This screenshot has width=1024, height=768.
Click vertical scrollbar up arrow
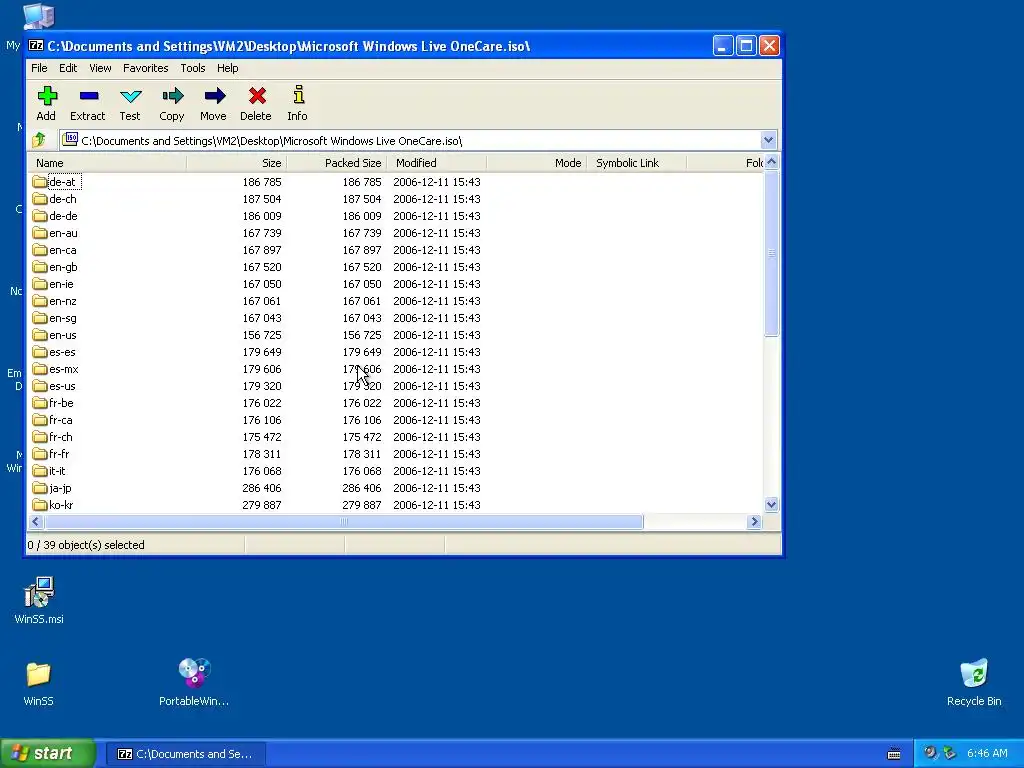(x=771, y=162)
